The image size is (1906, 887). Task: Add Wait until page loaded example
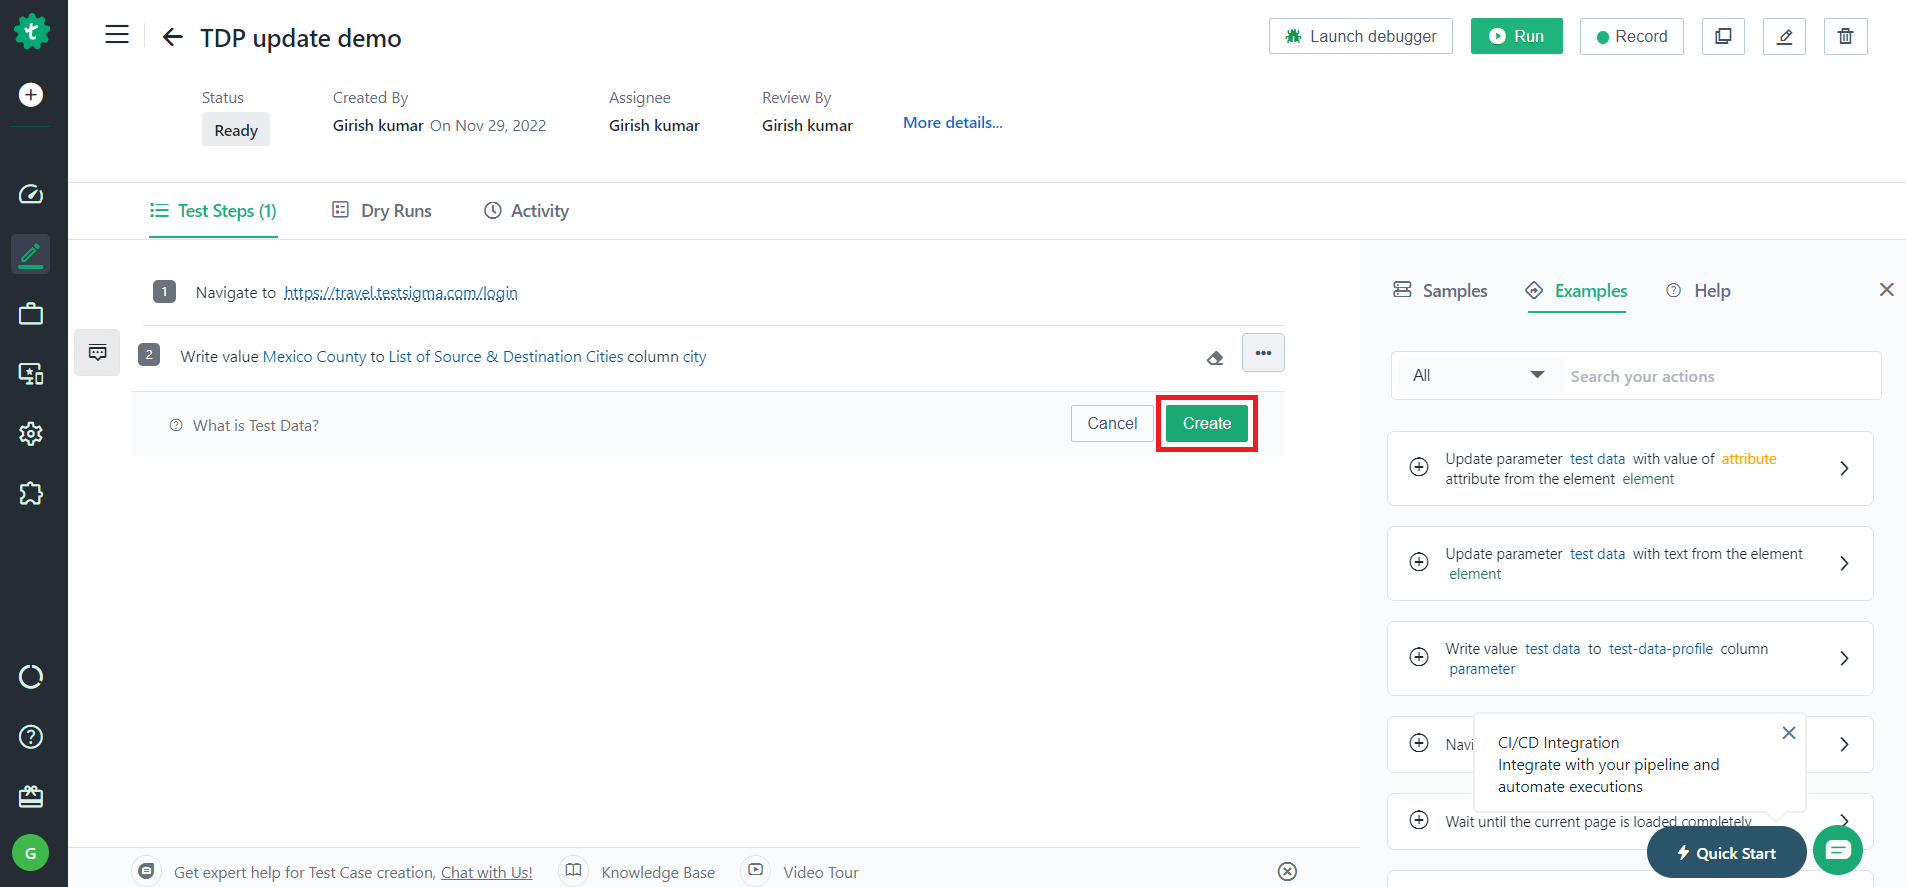pos(1419,820)
